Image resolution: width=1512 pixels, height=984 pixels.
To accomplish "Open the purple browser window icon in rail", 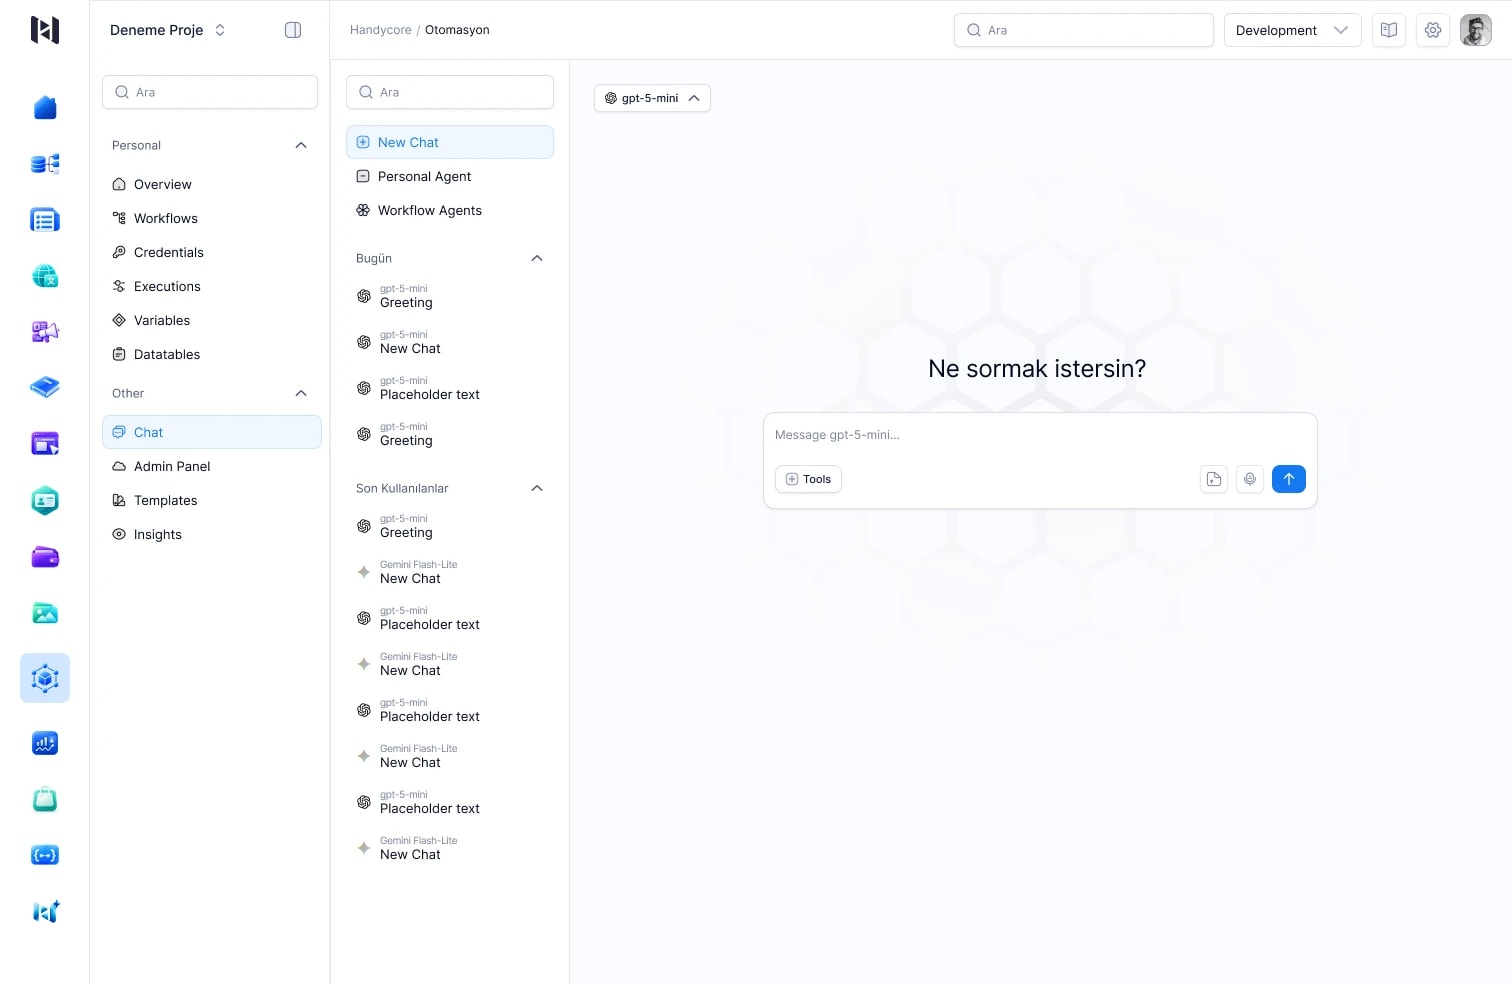I will coord(45,443).
